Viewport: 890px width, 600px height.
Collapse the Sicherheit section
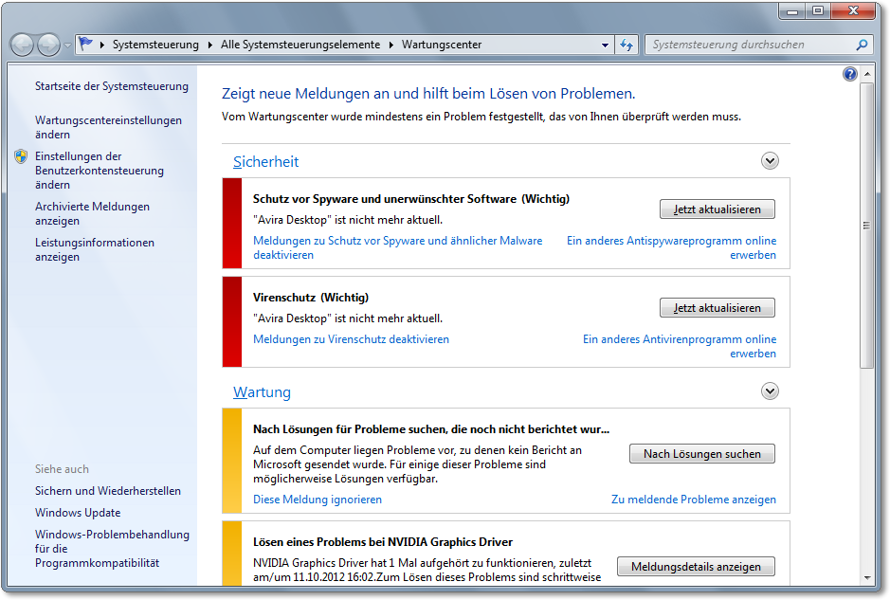pos(769,161)
